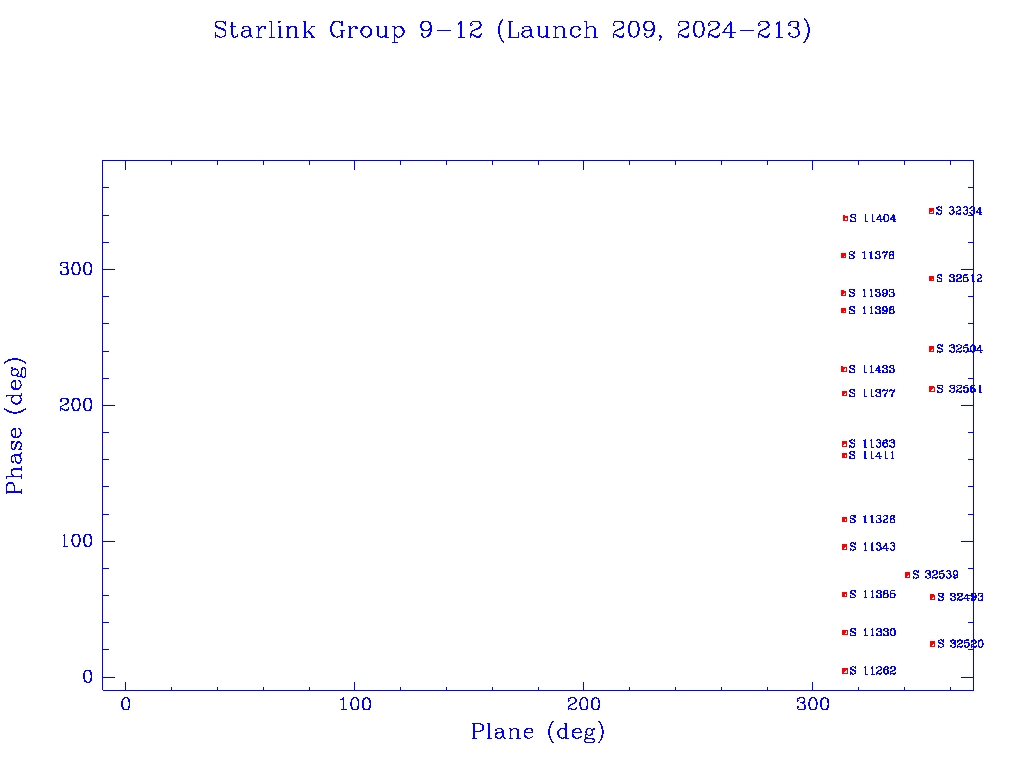Screen dimensions: 1024x768
Task: Click the red marker beside S 11262
Action: 845,671
